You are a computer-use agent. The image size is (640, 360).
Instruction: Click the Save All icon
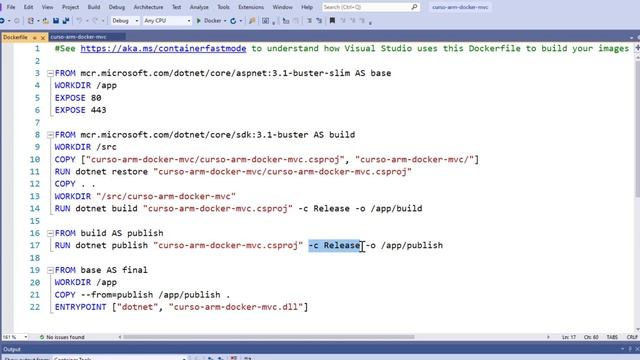coord(66,21)
